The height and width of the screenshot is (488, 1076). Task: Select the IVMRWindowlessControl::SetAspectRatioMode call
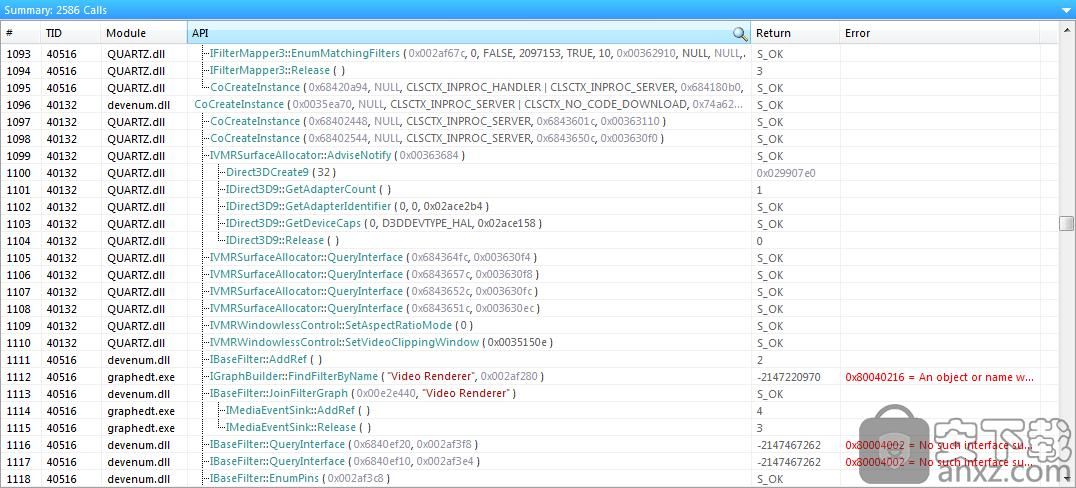click(329, 325)
